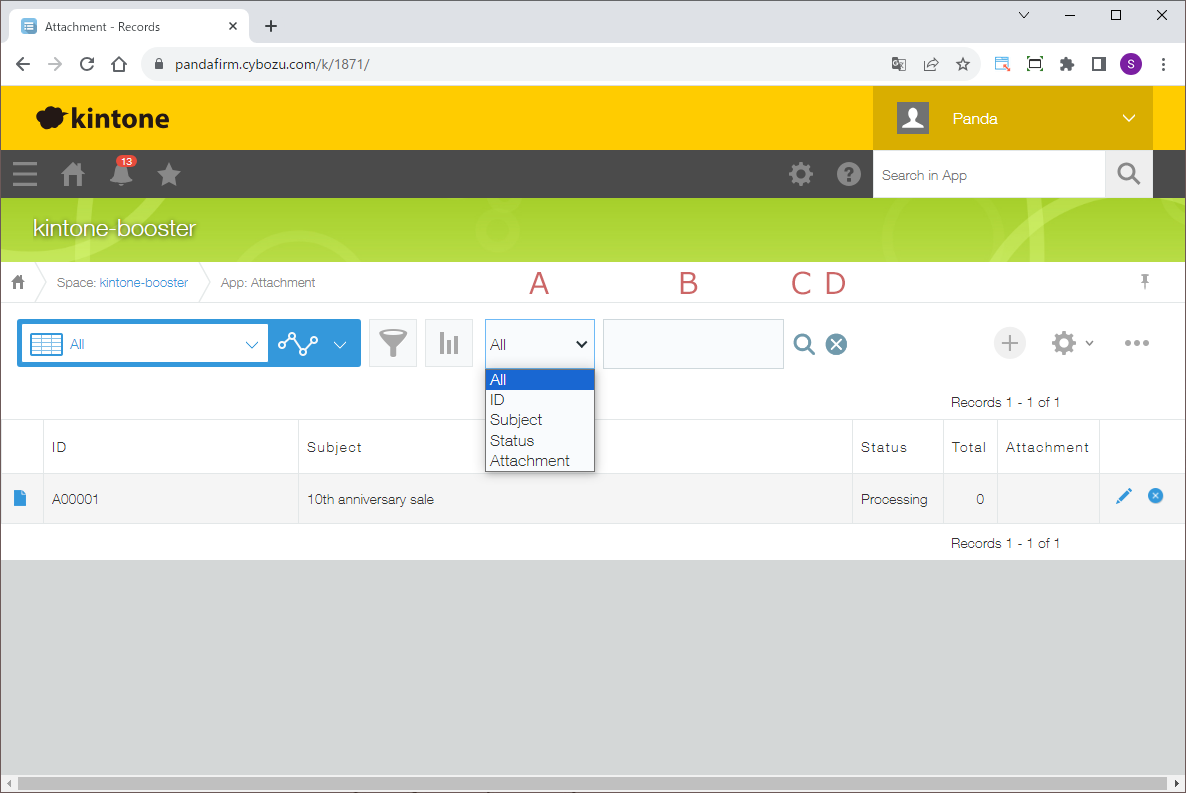Add a new record with plus icon

pos(1010,343)
